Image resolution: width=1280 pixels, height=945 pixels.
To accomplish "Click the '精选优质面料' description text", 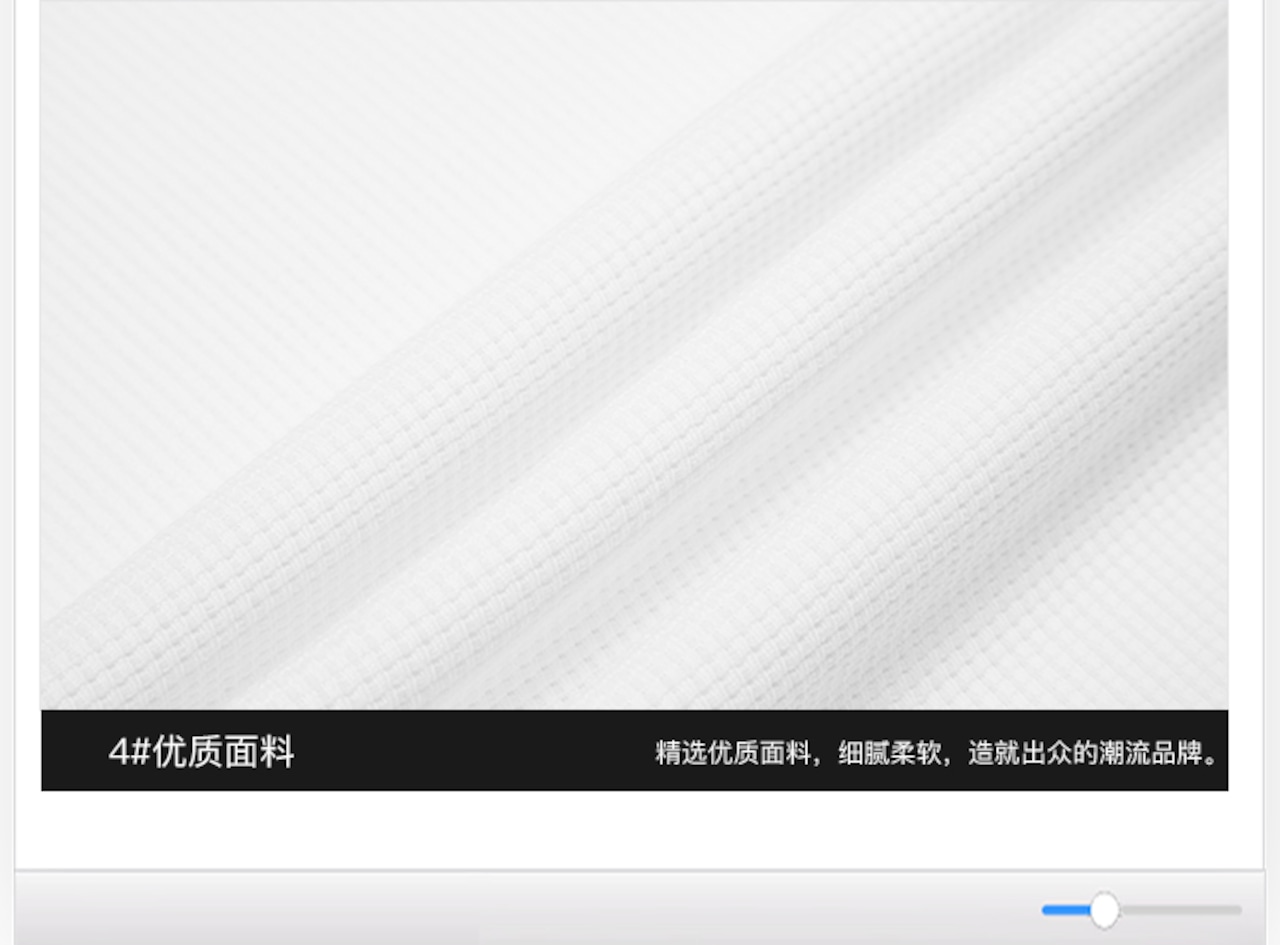I will (937, 752).
